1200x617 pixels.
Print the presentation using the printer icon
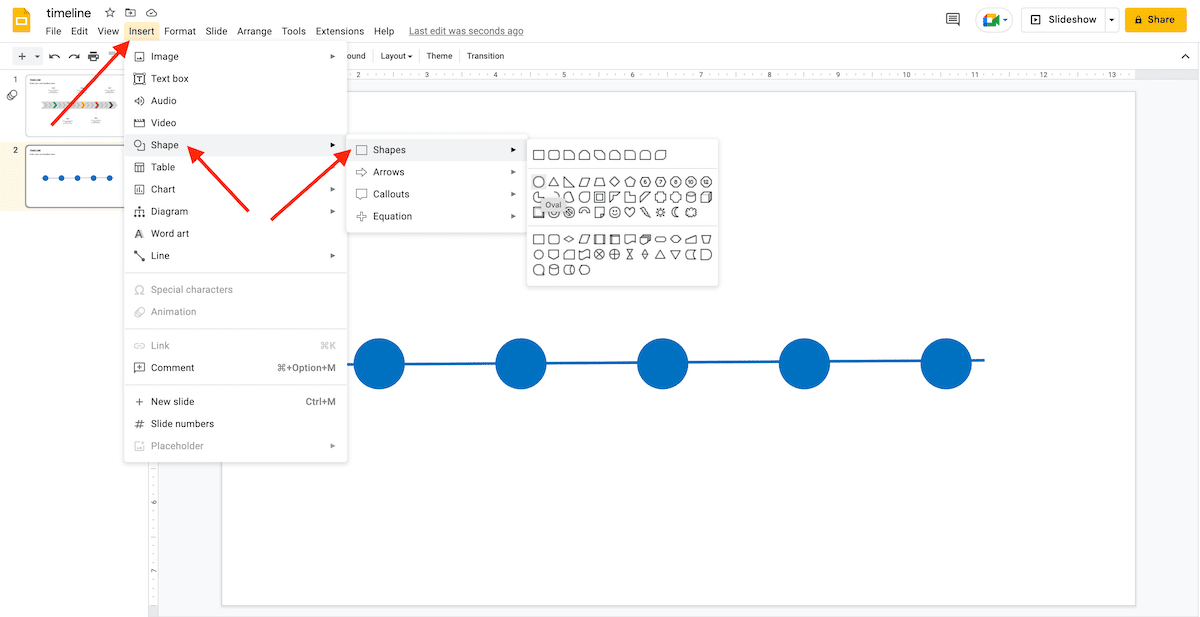93,56
